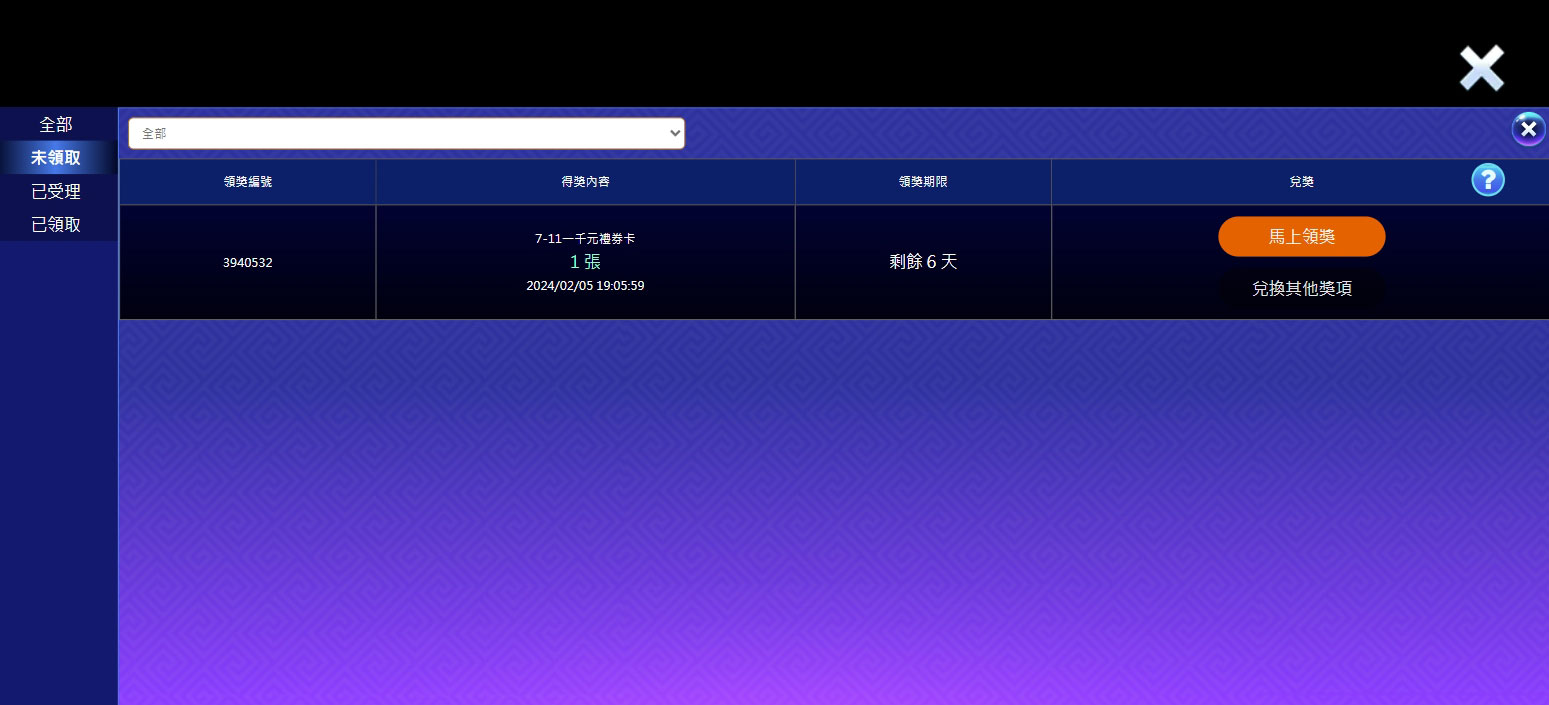Open the 全部 filter dropdown

coord(406,133)
